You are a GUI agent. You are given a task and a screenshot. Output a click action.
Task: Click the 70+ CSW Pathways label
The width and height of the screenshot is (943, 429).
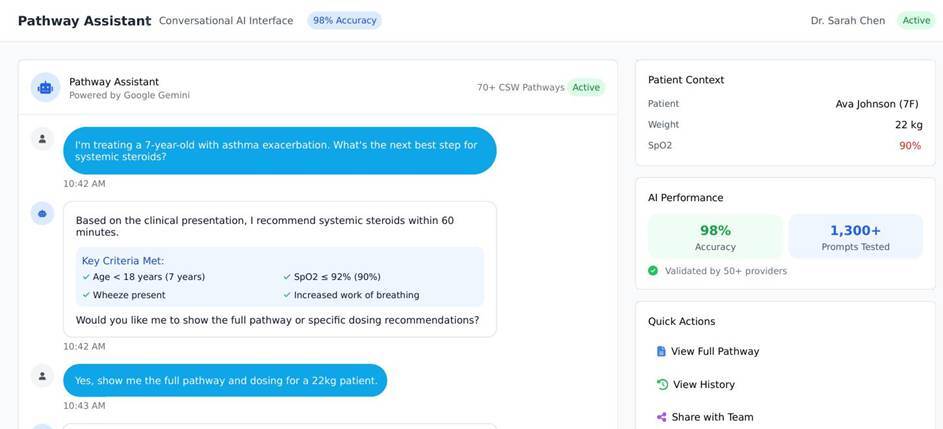click(x=521, y=88)
